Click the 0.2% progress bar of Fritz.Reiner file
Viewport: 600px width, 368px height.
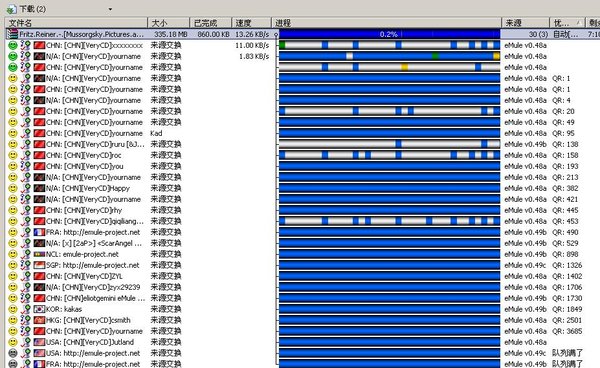(390, 34)
